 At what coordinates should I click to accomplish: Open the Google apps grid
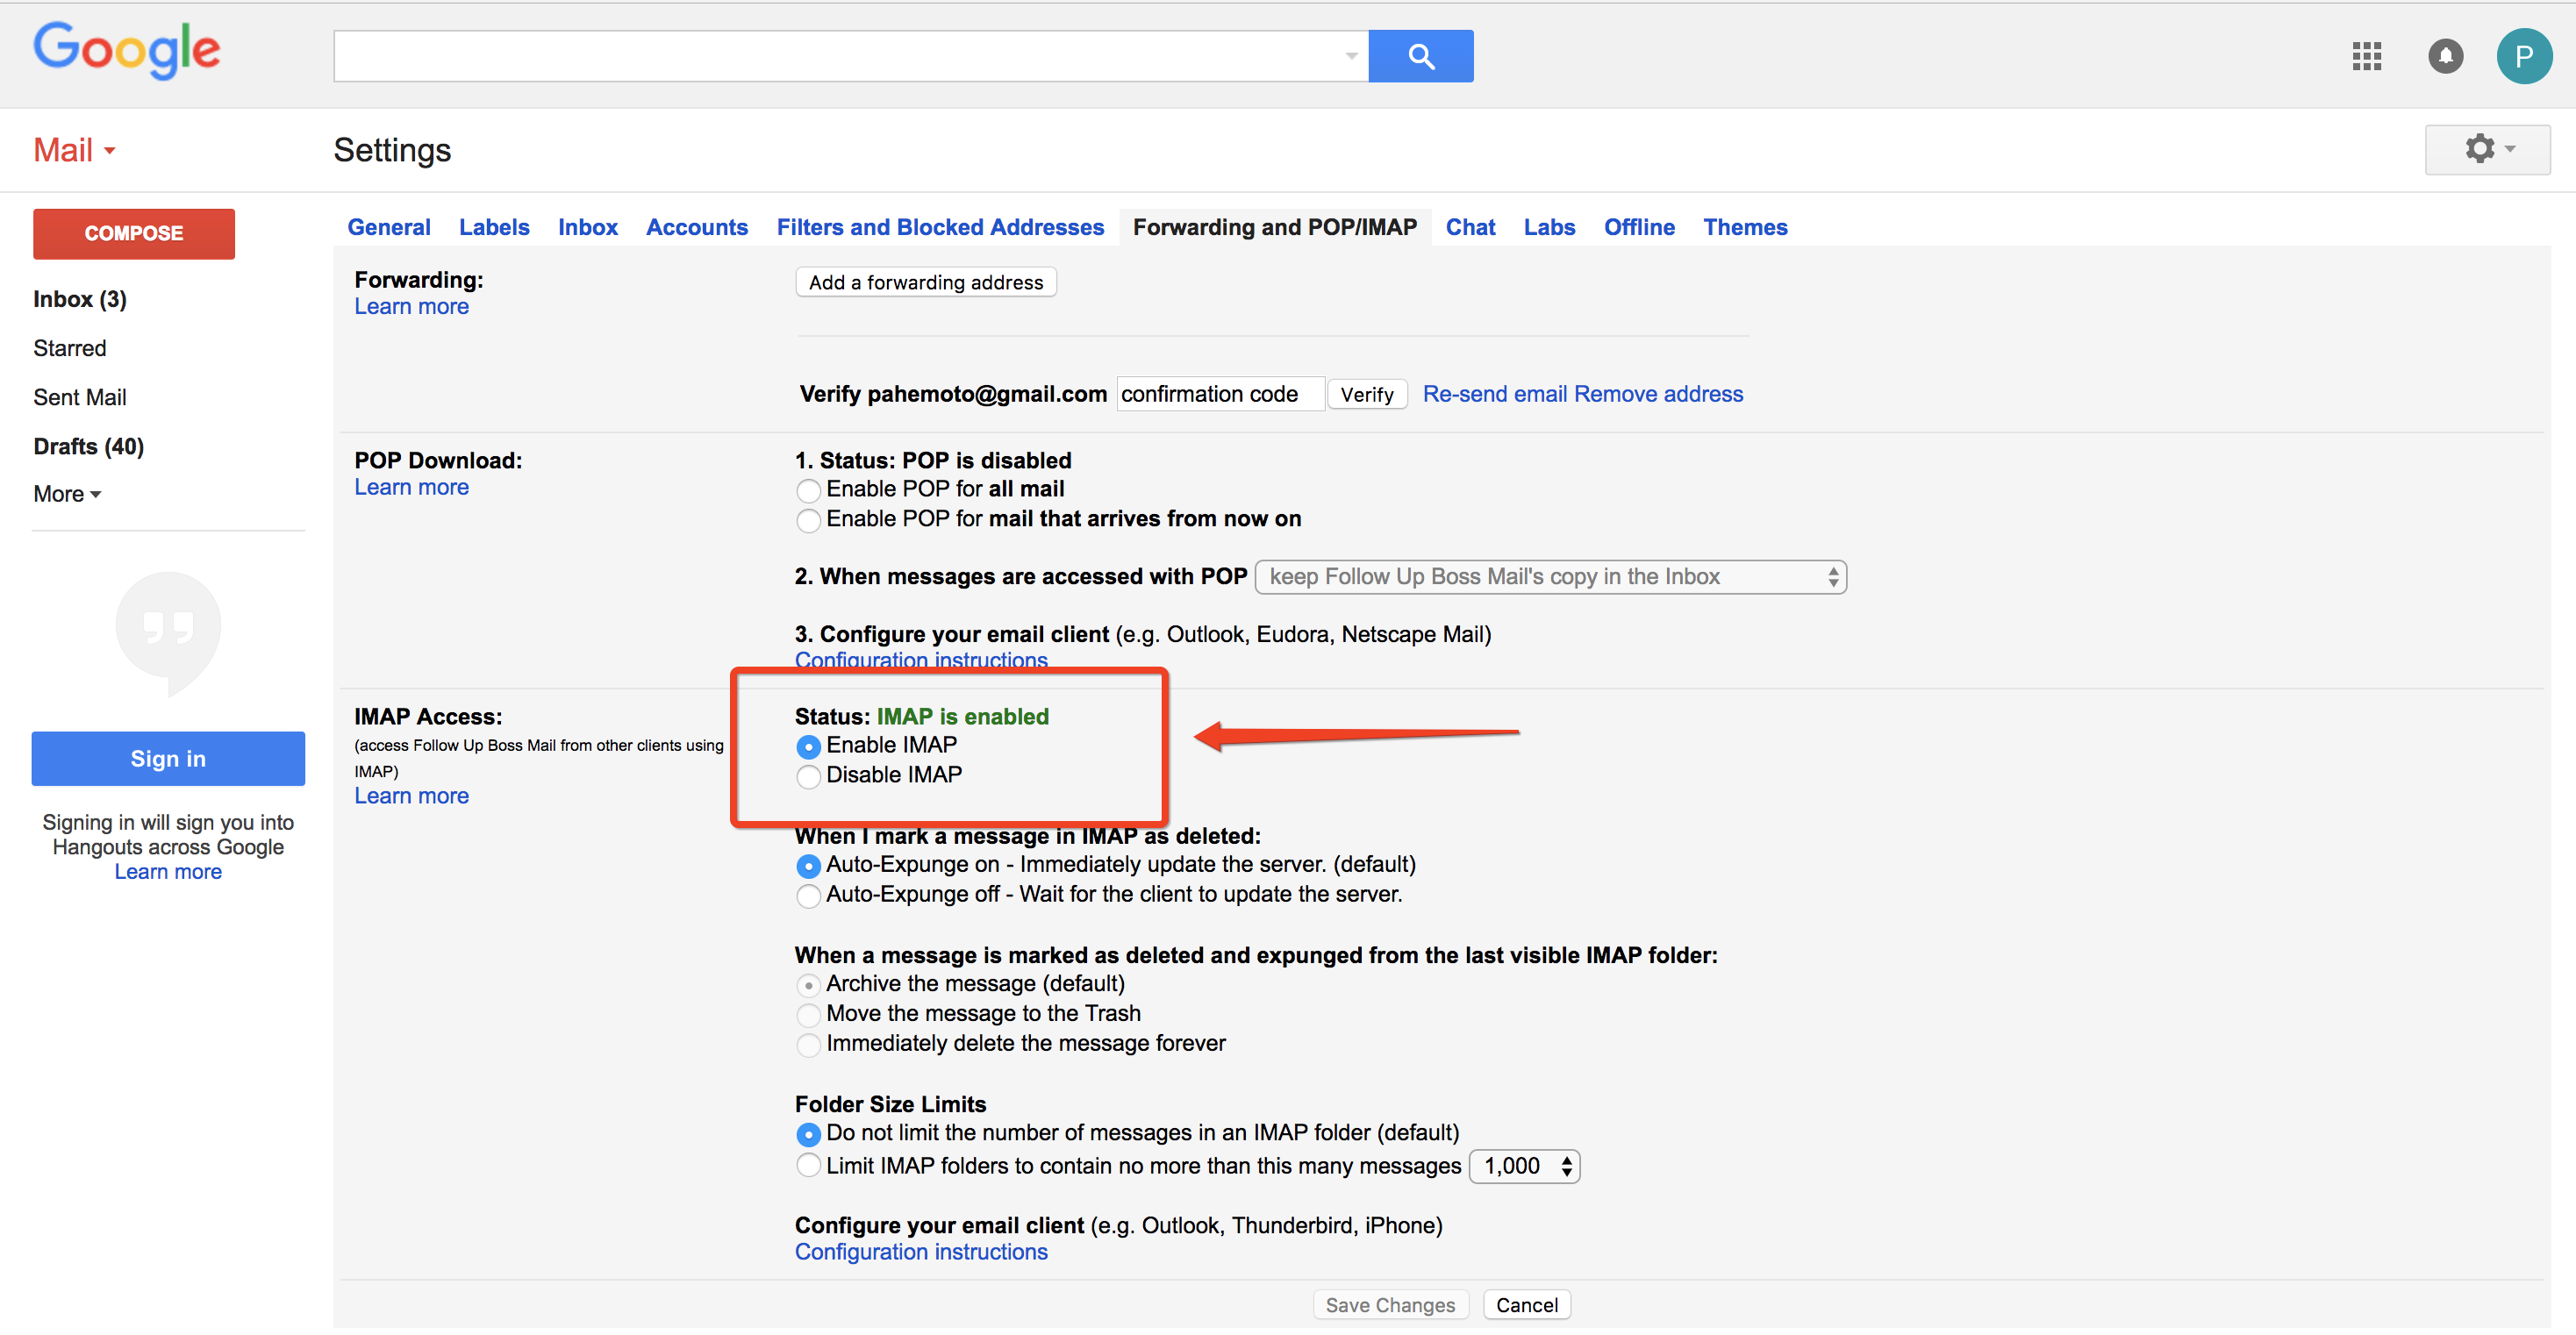pos(2366,56)
